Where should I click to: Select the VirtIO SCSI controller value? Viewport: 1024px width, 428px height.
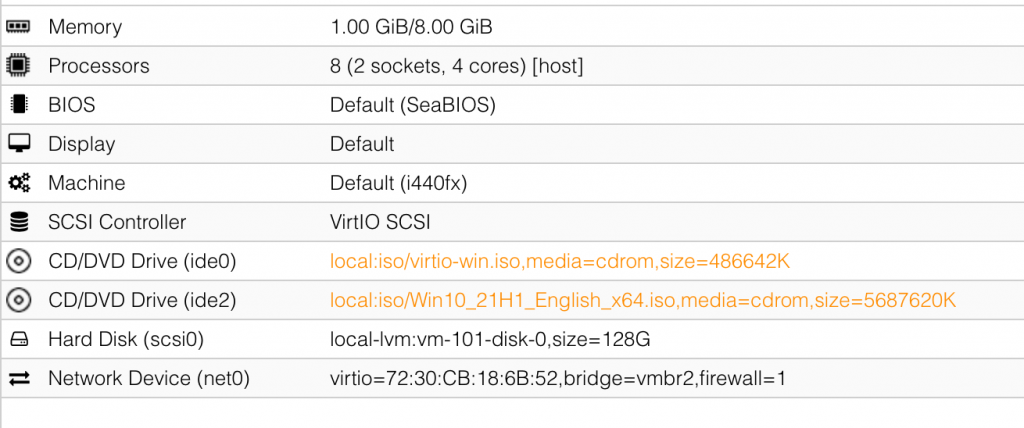386,222
